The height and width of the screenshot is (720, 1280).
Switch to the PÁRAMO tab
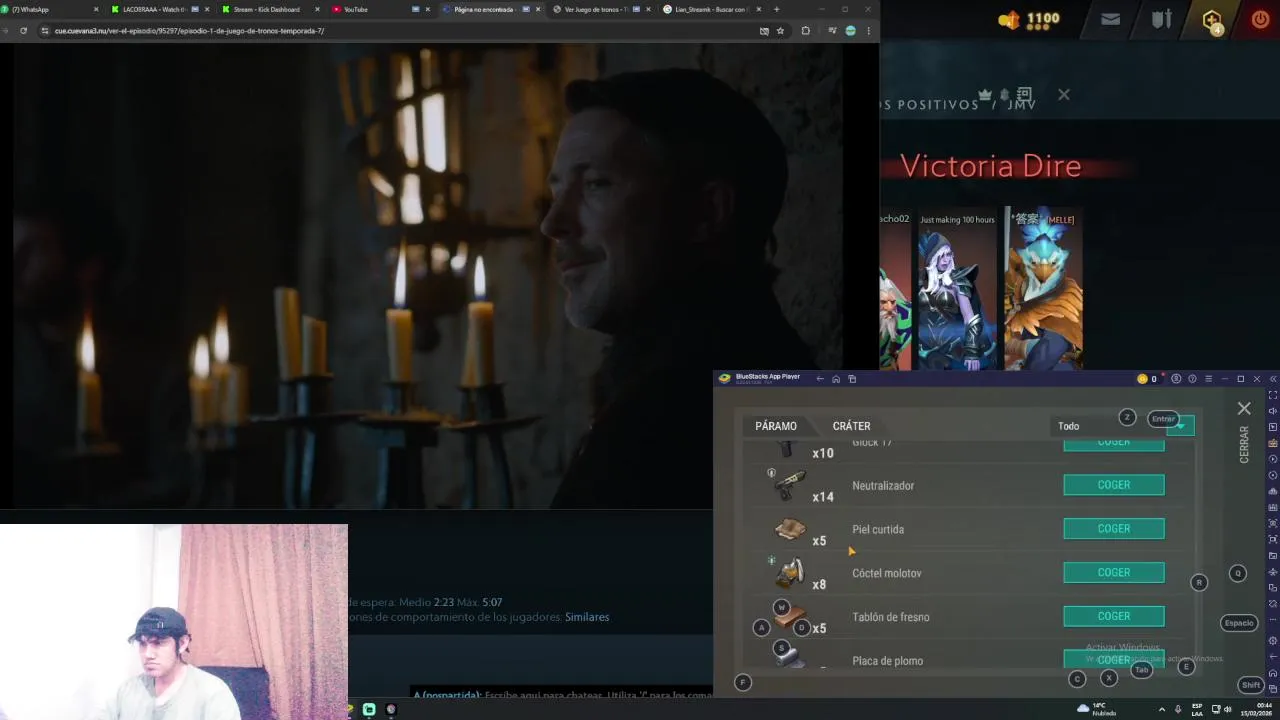click(x=776, y=426)
